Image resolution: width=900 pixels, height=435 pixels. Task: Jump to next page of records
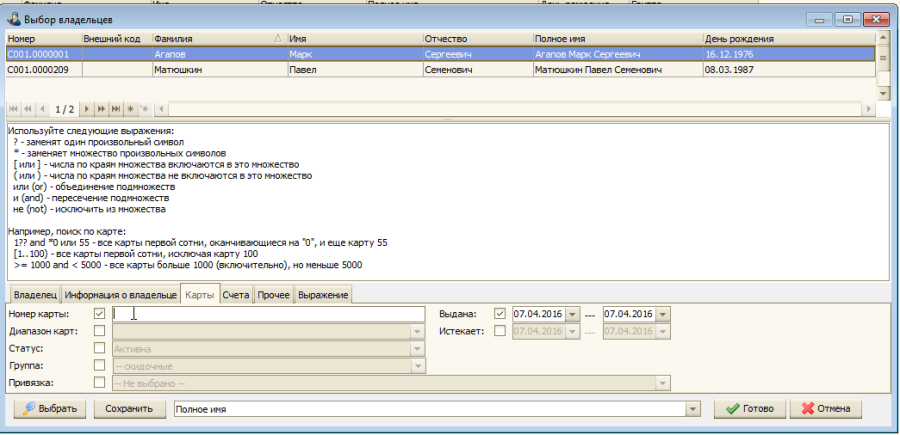(x=101, y=108)
